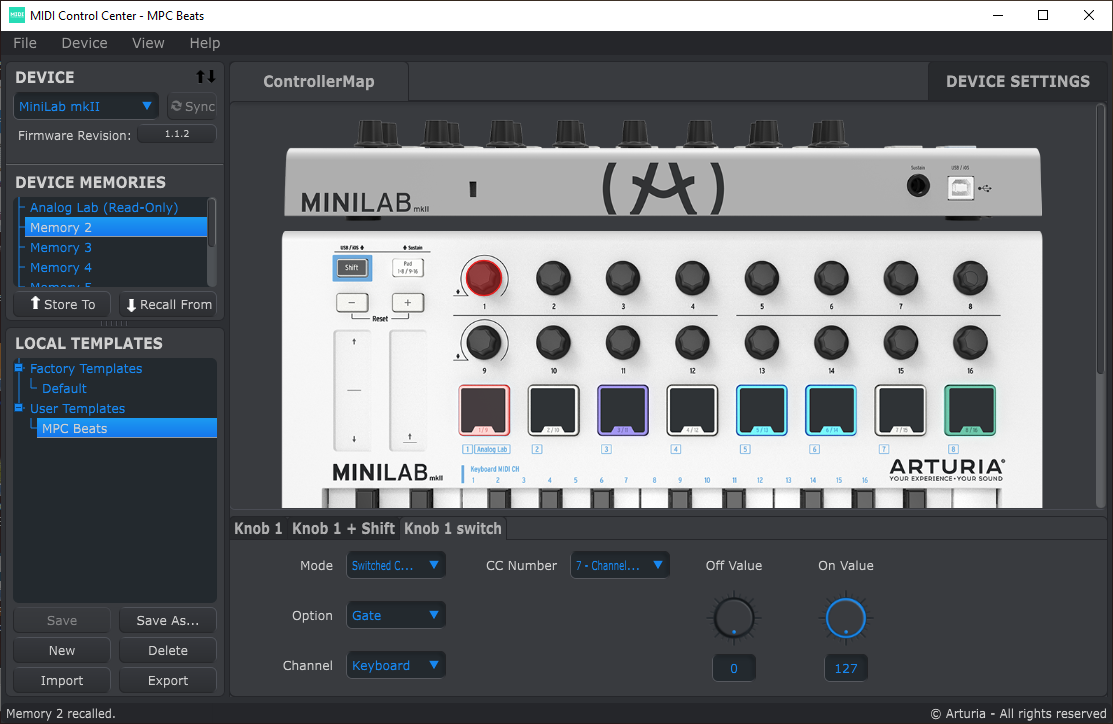The width and height of the screenshot is (1113, 724).
Task: Select Knob 10 on the controller
Action: [554, 342]
